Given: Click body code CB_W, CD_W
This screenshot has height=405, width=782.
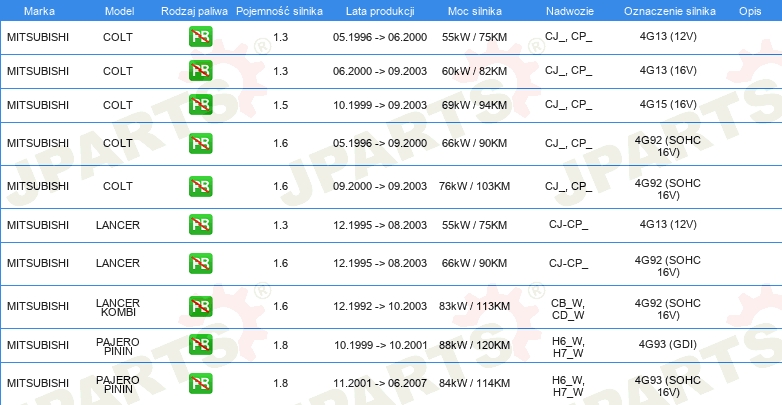Looking at the screenshot, I should [x=568, y=309].
